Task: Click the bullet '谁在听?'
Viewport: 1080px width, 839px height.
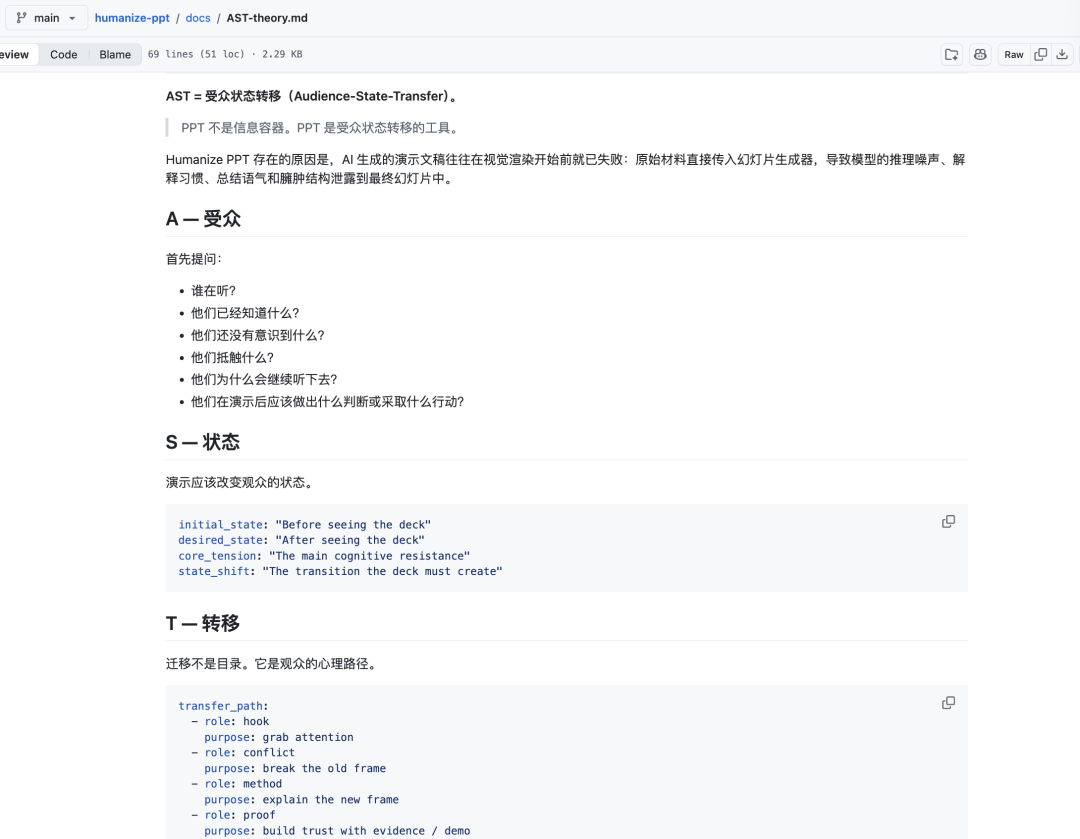Action: [x=213, y=291]
